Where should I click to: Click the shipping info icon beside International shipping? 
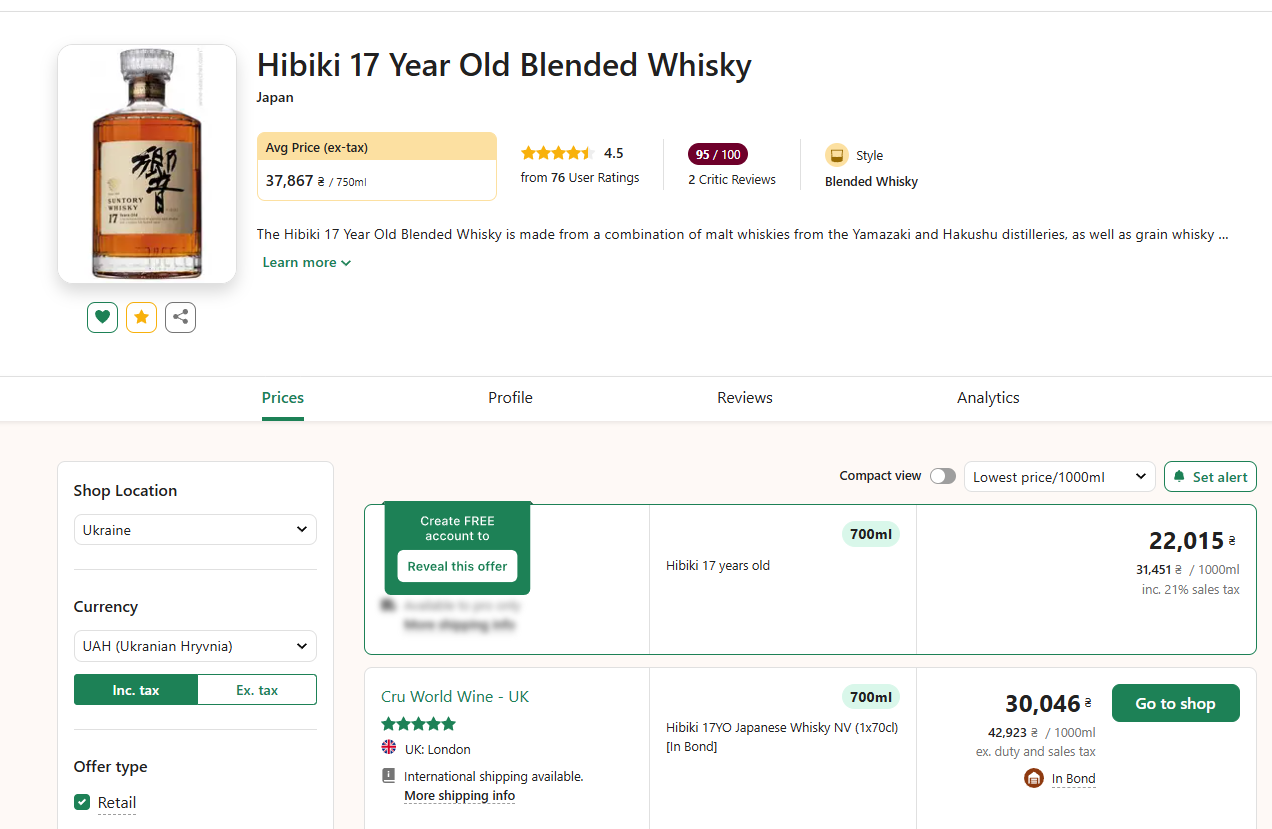[389, 776]
